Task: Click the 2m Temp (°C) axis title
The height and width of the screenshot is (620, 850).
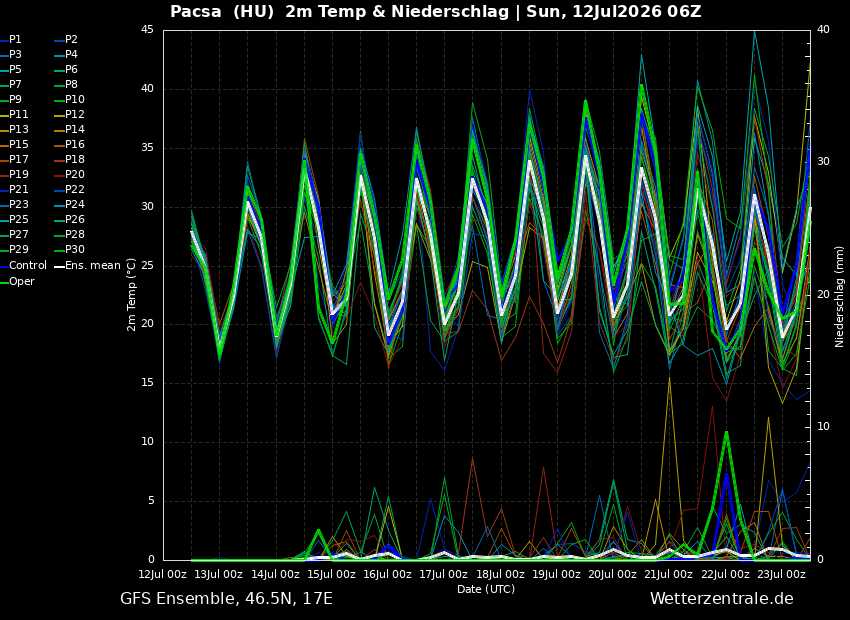Action: [x=132, y=295]
